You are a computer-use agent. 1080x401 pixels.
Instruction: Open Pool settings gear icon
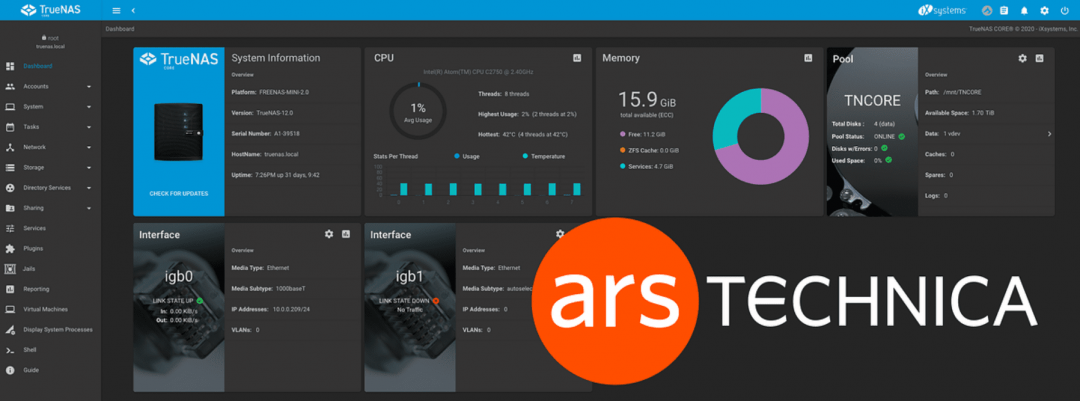pos(1022,59)
